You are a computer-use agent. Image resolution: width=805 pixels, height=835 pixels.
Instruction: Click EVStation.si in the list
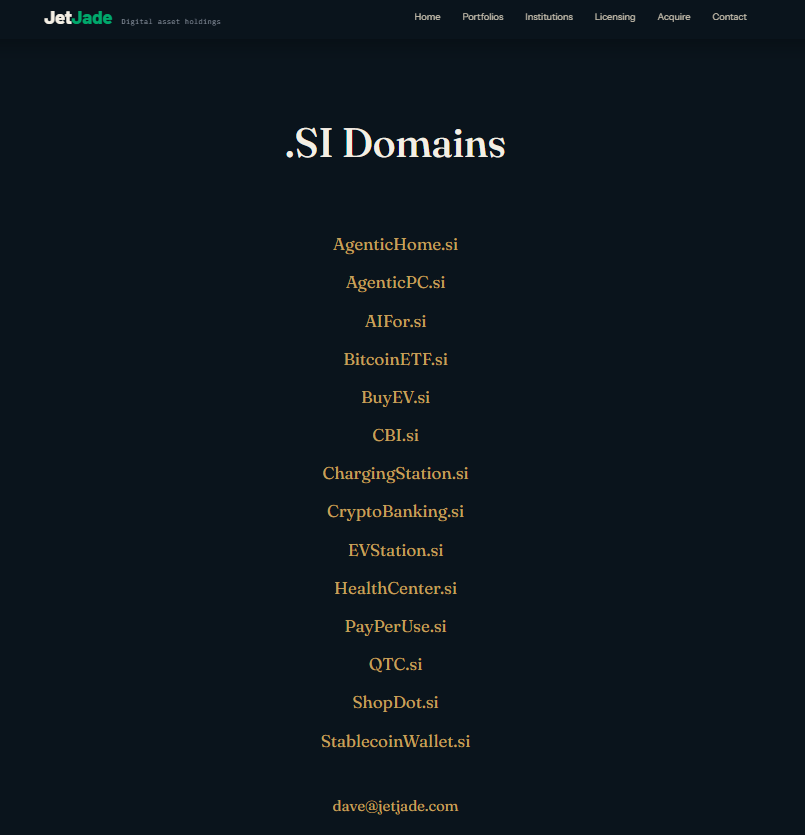pos(396,550)
